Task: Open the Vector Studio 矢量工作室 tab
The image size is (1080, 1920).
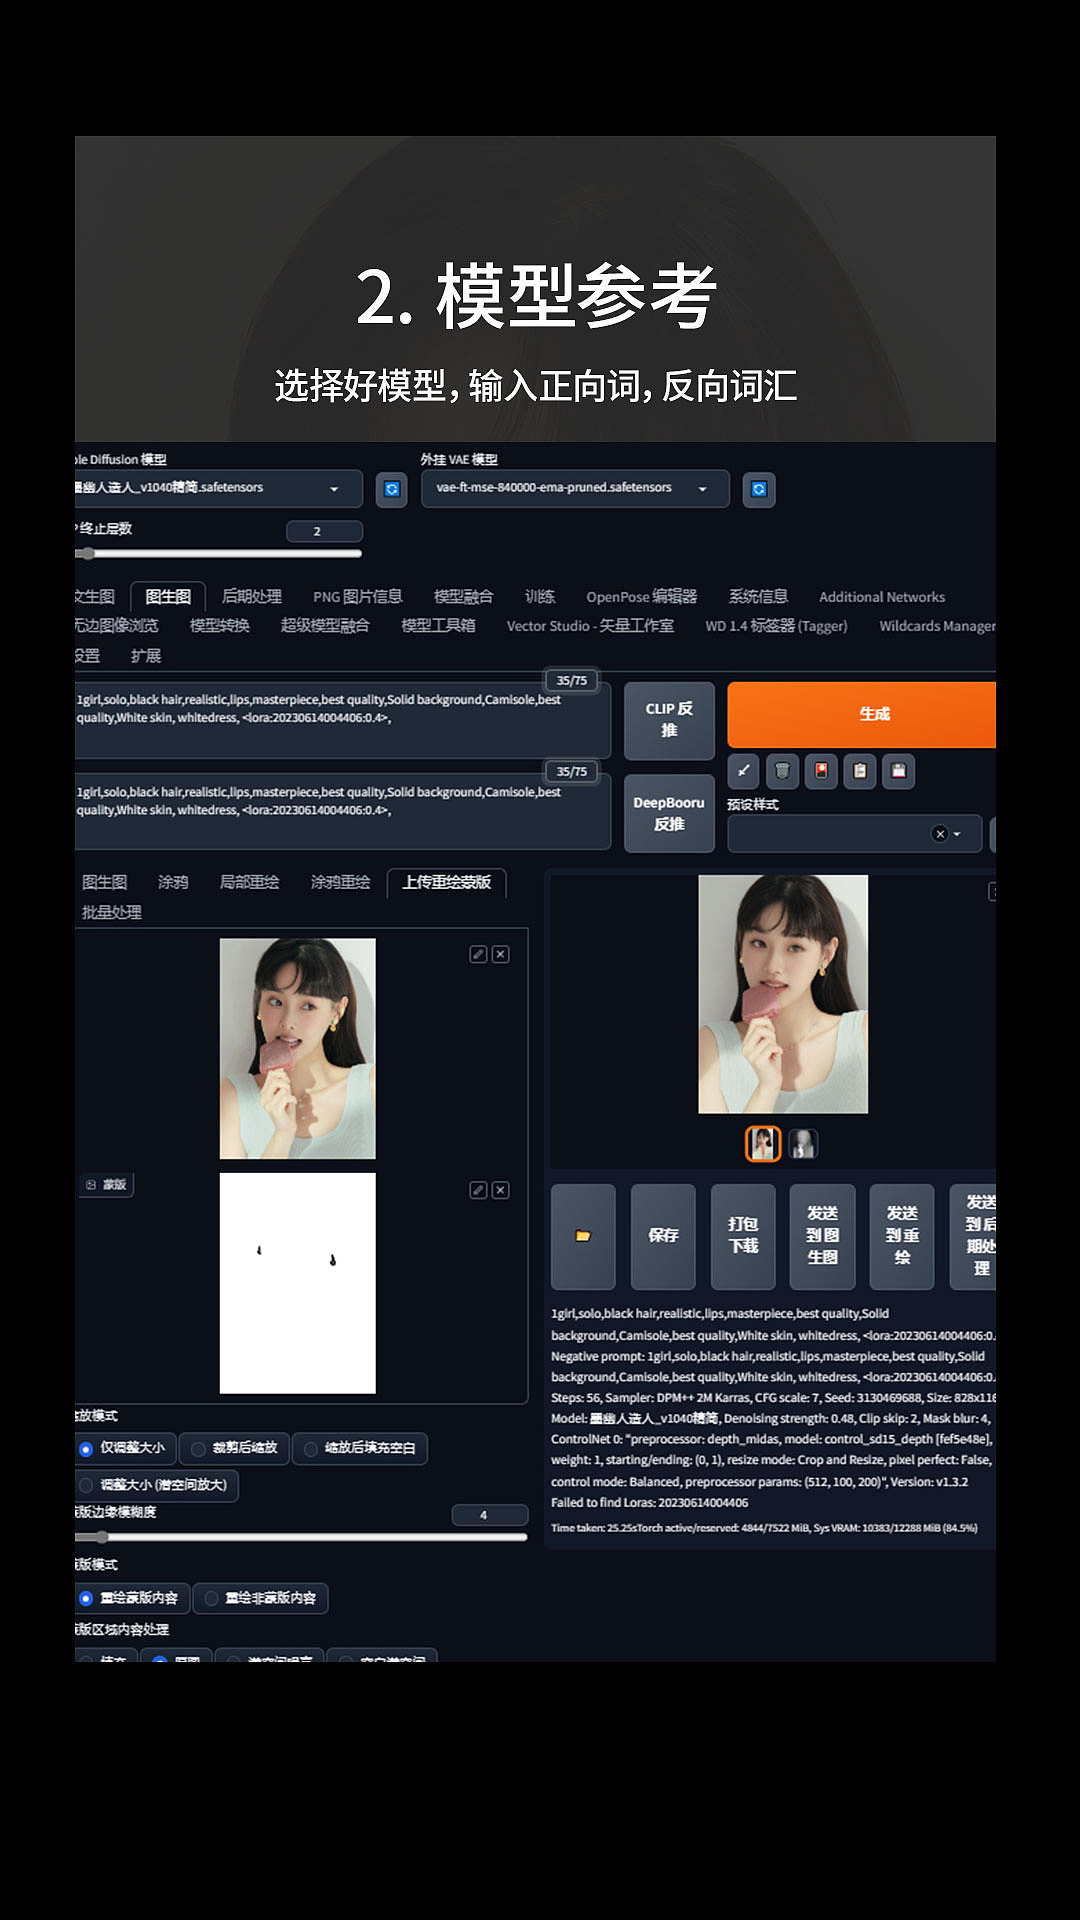Action: point(590,625)
